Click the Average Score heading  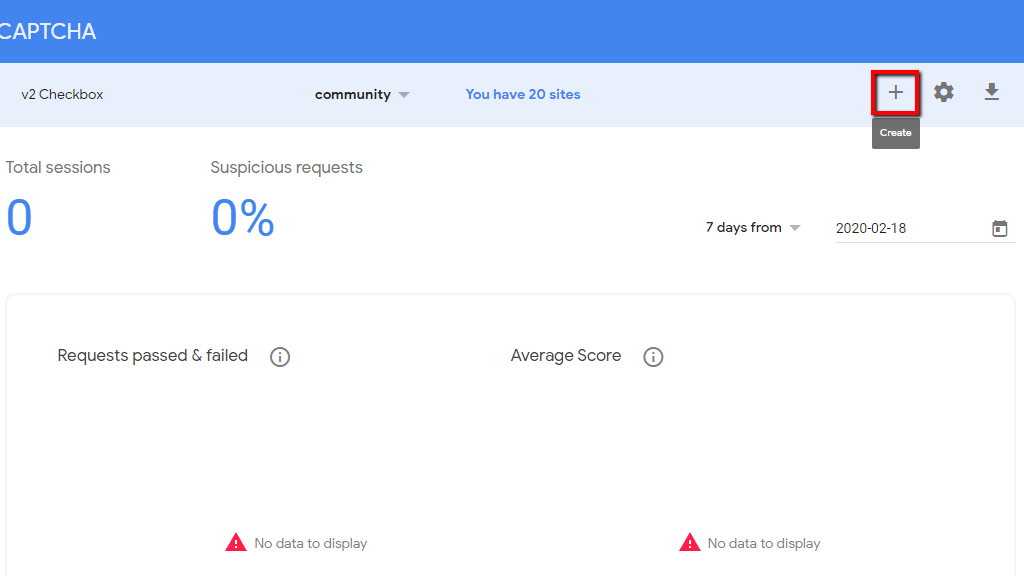click(566, 355)
